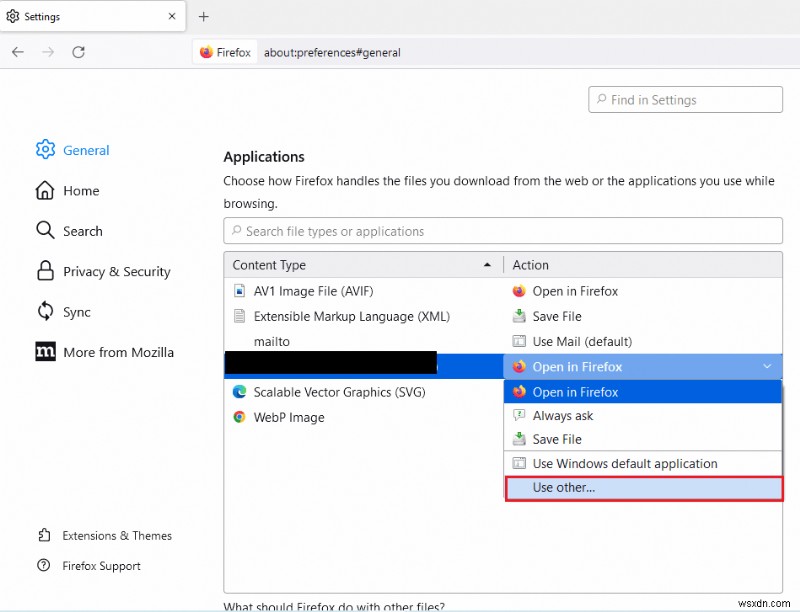
Task: Open Firefox Support
Action: 97,565
